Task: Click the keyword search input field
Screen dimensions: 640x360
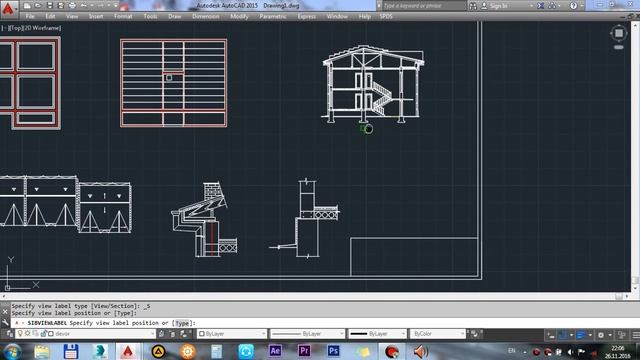Action: click(x=424, y=6)
